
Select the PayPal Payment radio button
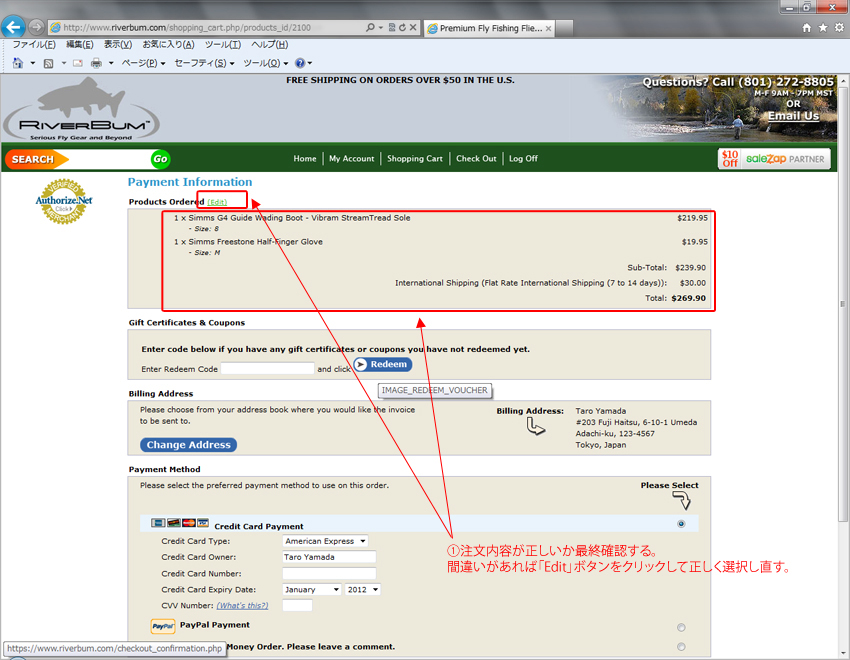pos(681,627)
